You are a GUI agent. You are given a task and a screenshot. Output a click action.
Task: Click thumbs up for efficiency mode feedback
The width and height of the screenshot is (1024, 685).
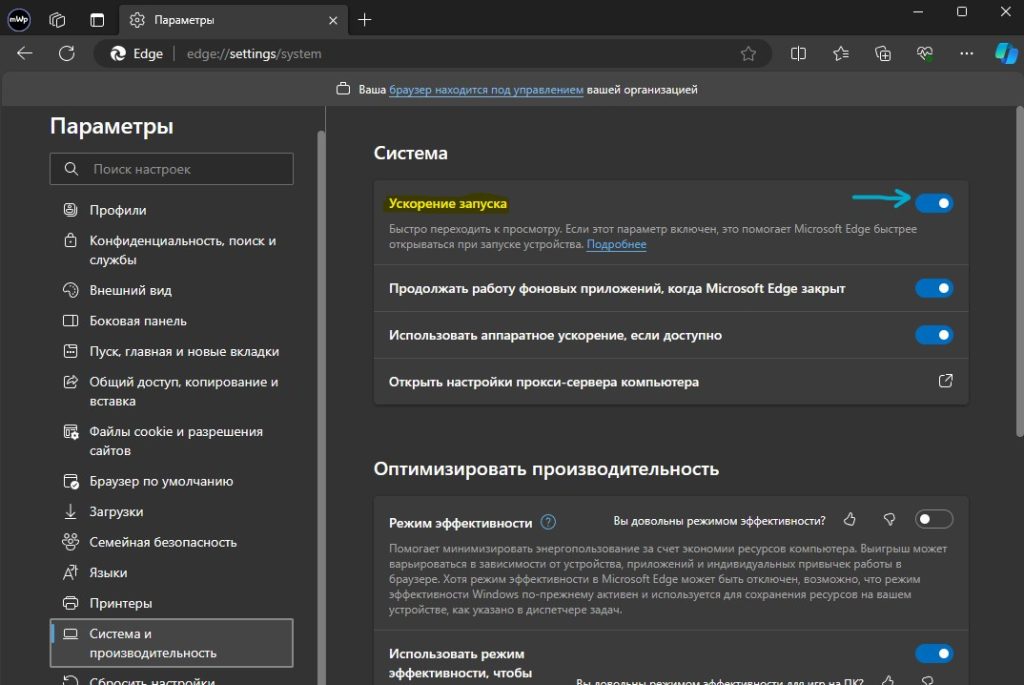pyautogui.click(x=850, y=520)
